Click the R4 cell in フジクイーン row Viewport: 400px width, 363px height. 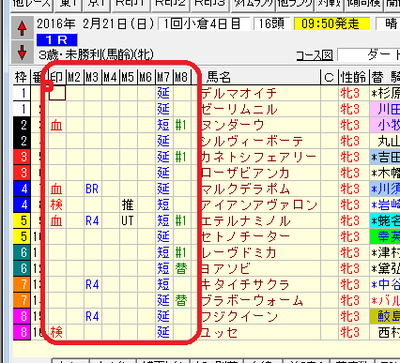(92, 316)
